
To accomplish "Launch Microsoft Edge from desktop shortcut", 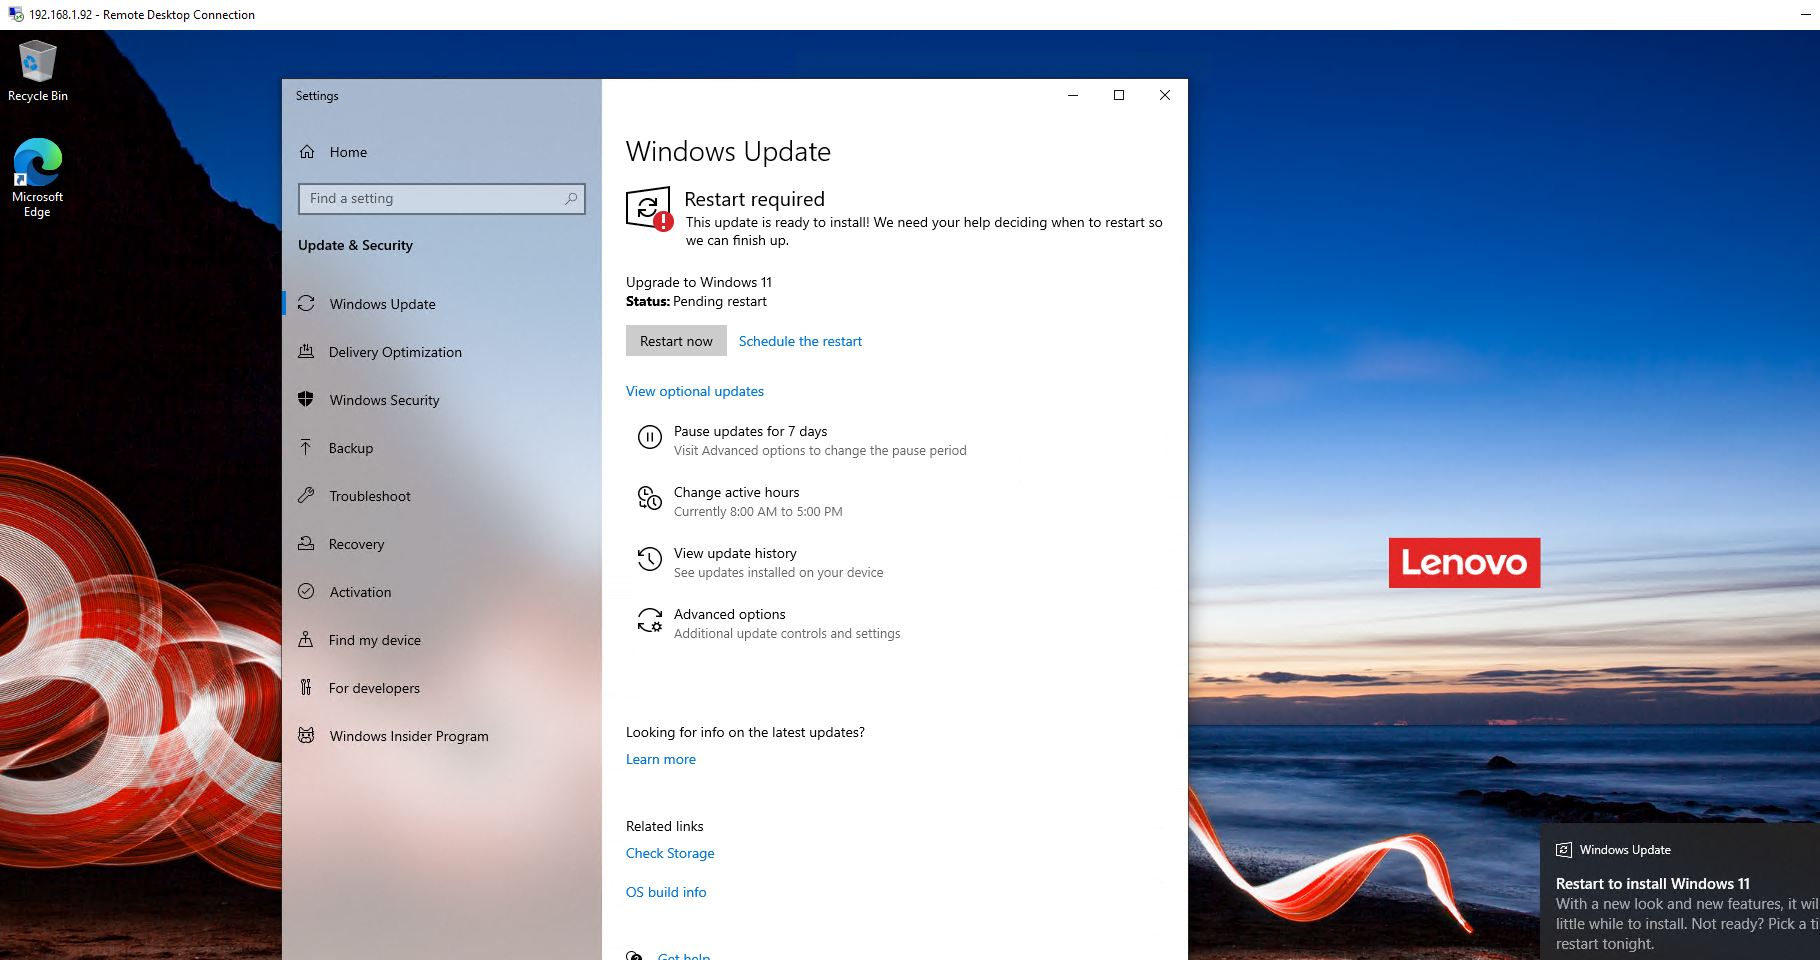I will pyautogui.click(x=37, y=165).
